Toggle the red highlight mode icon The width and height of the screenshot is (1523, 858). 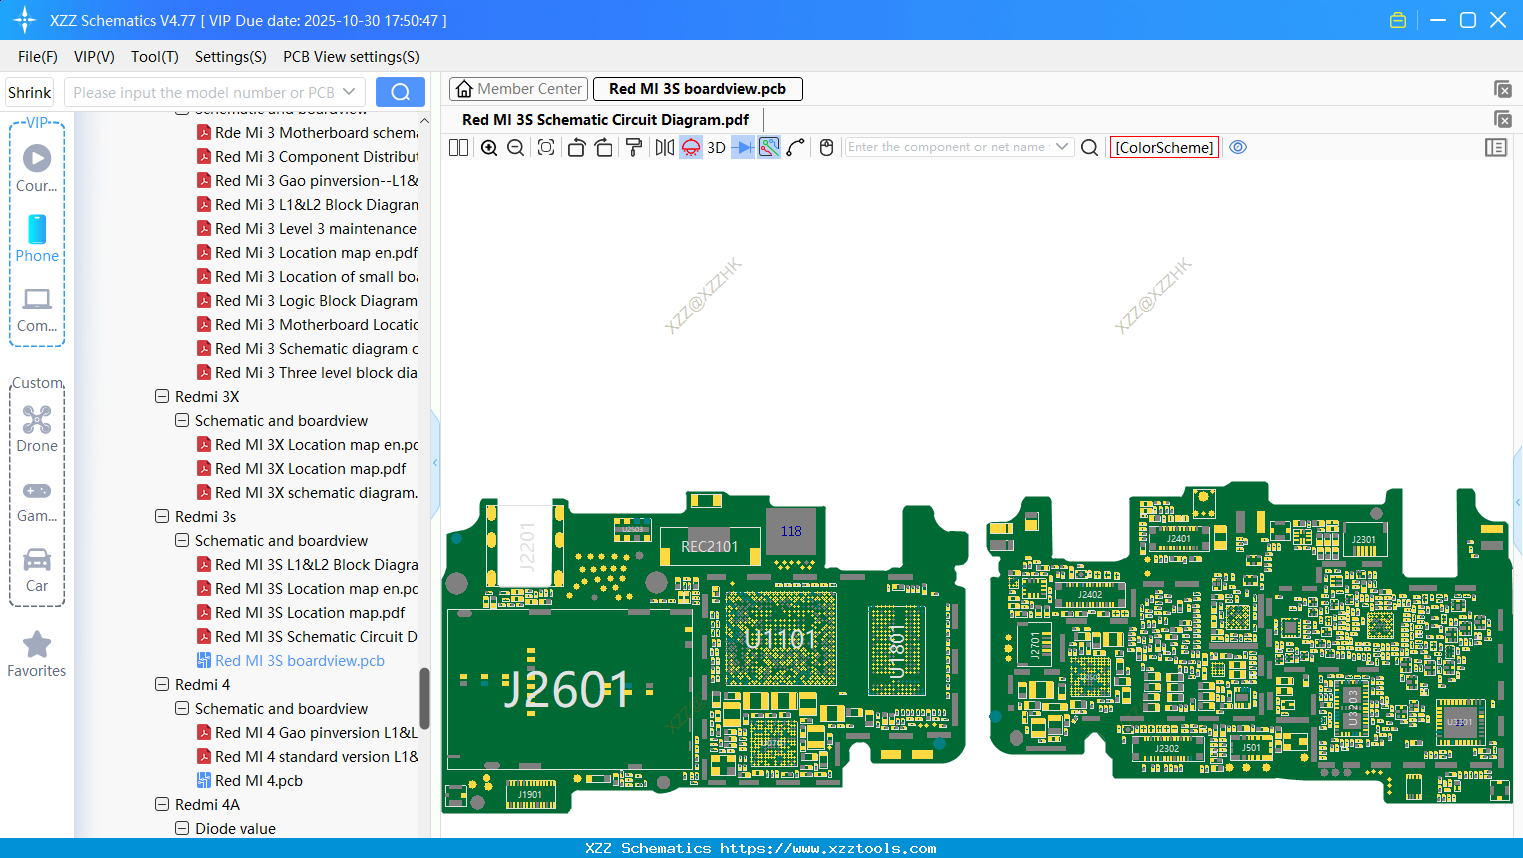(x=691, y=147)
